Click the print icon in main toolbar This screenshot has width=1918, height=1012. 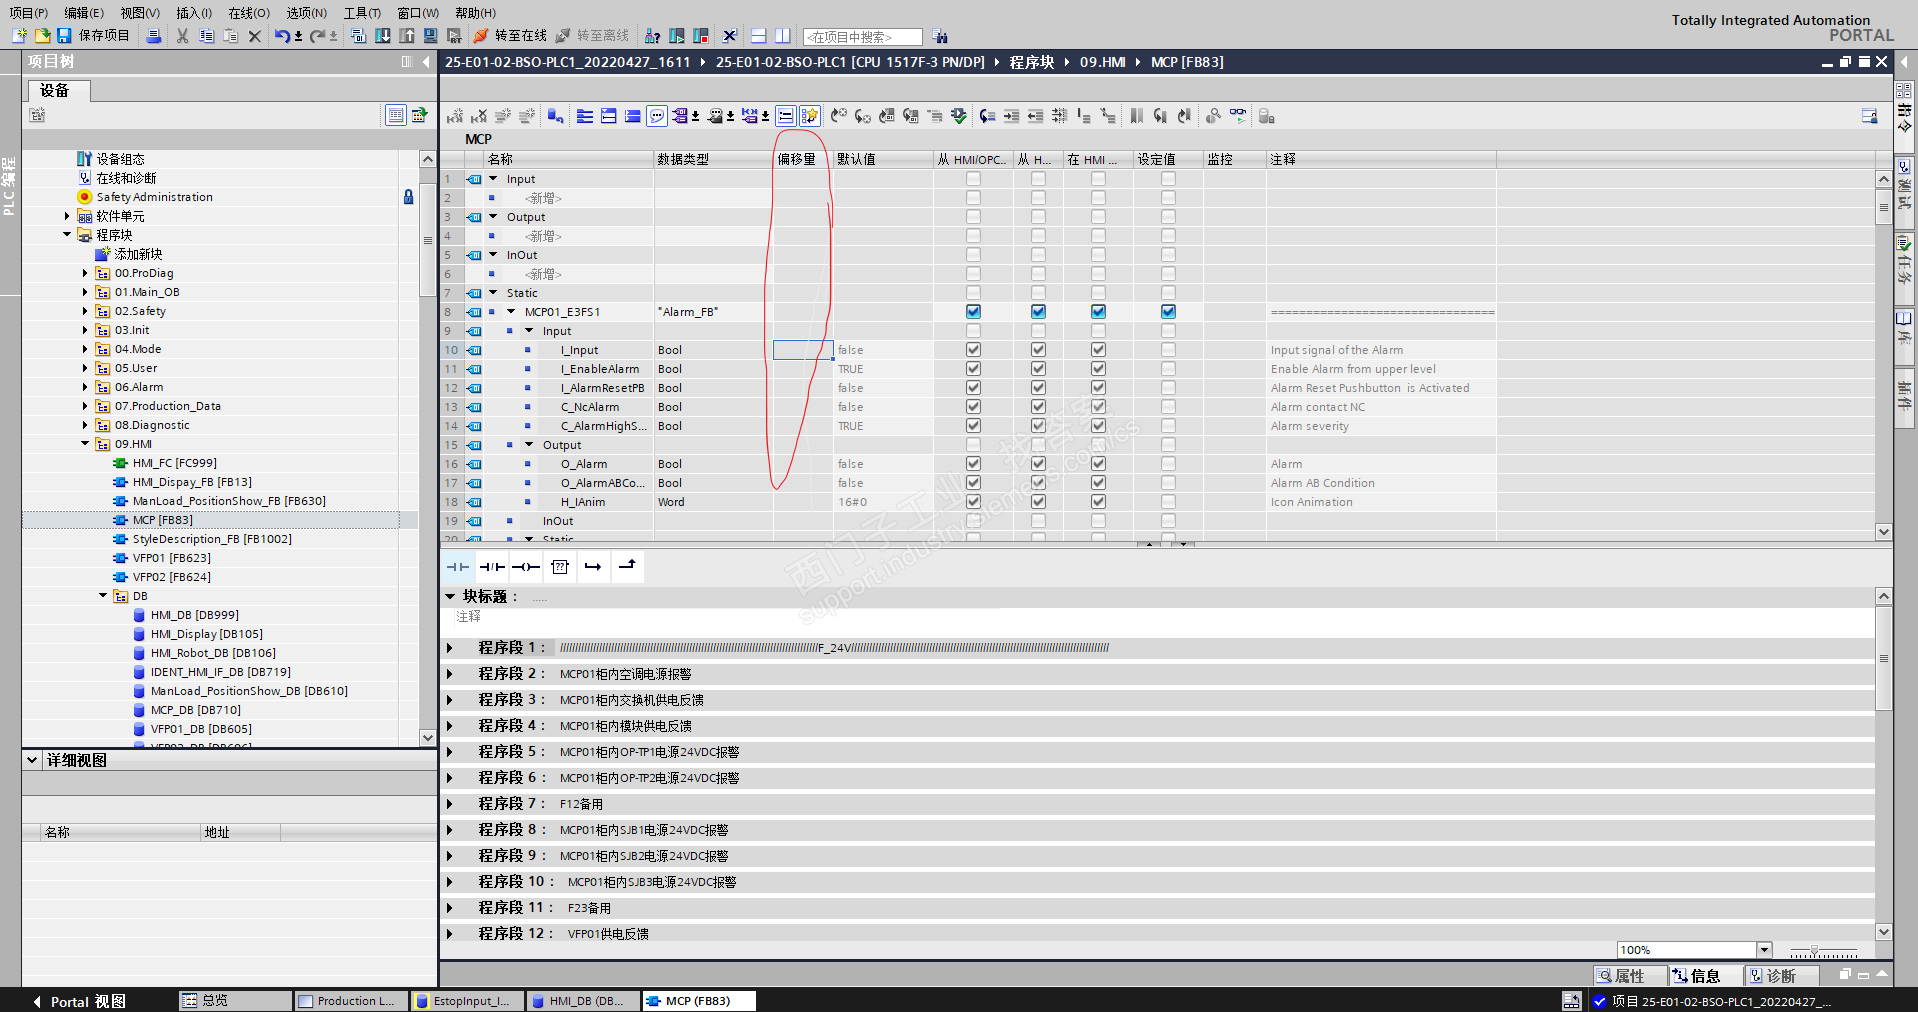(x=154, y=36)
